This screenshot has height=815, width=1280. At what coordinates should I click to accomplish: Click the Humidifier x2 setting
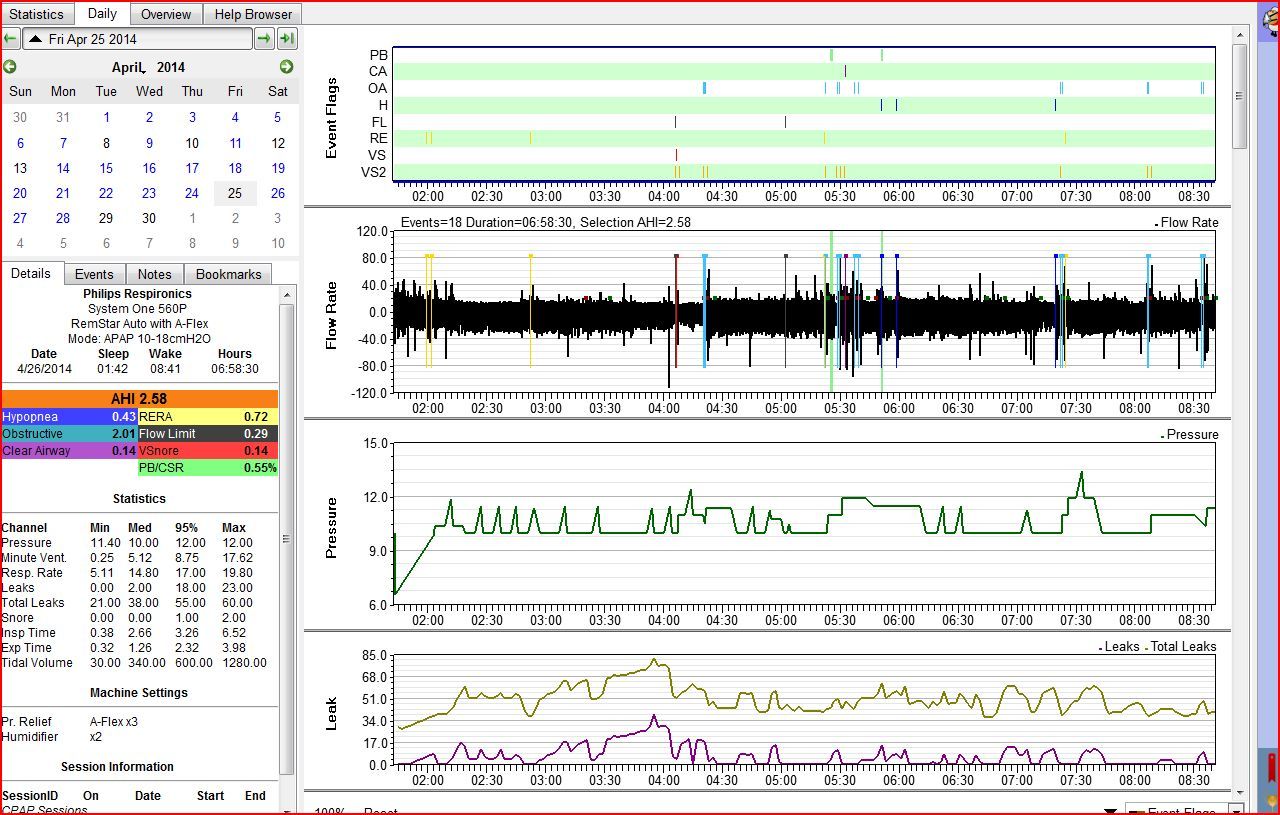(x=52, y=737)
